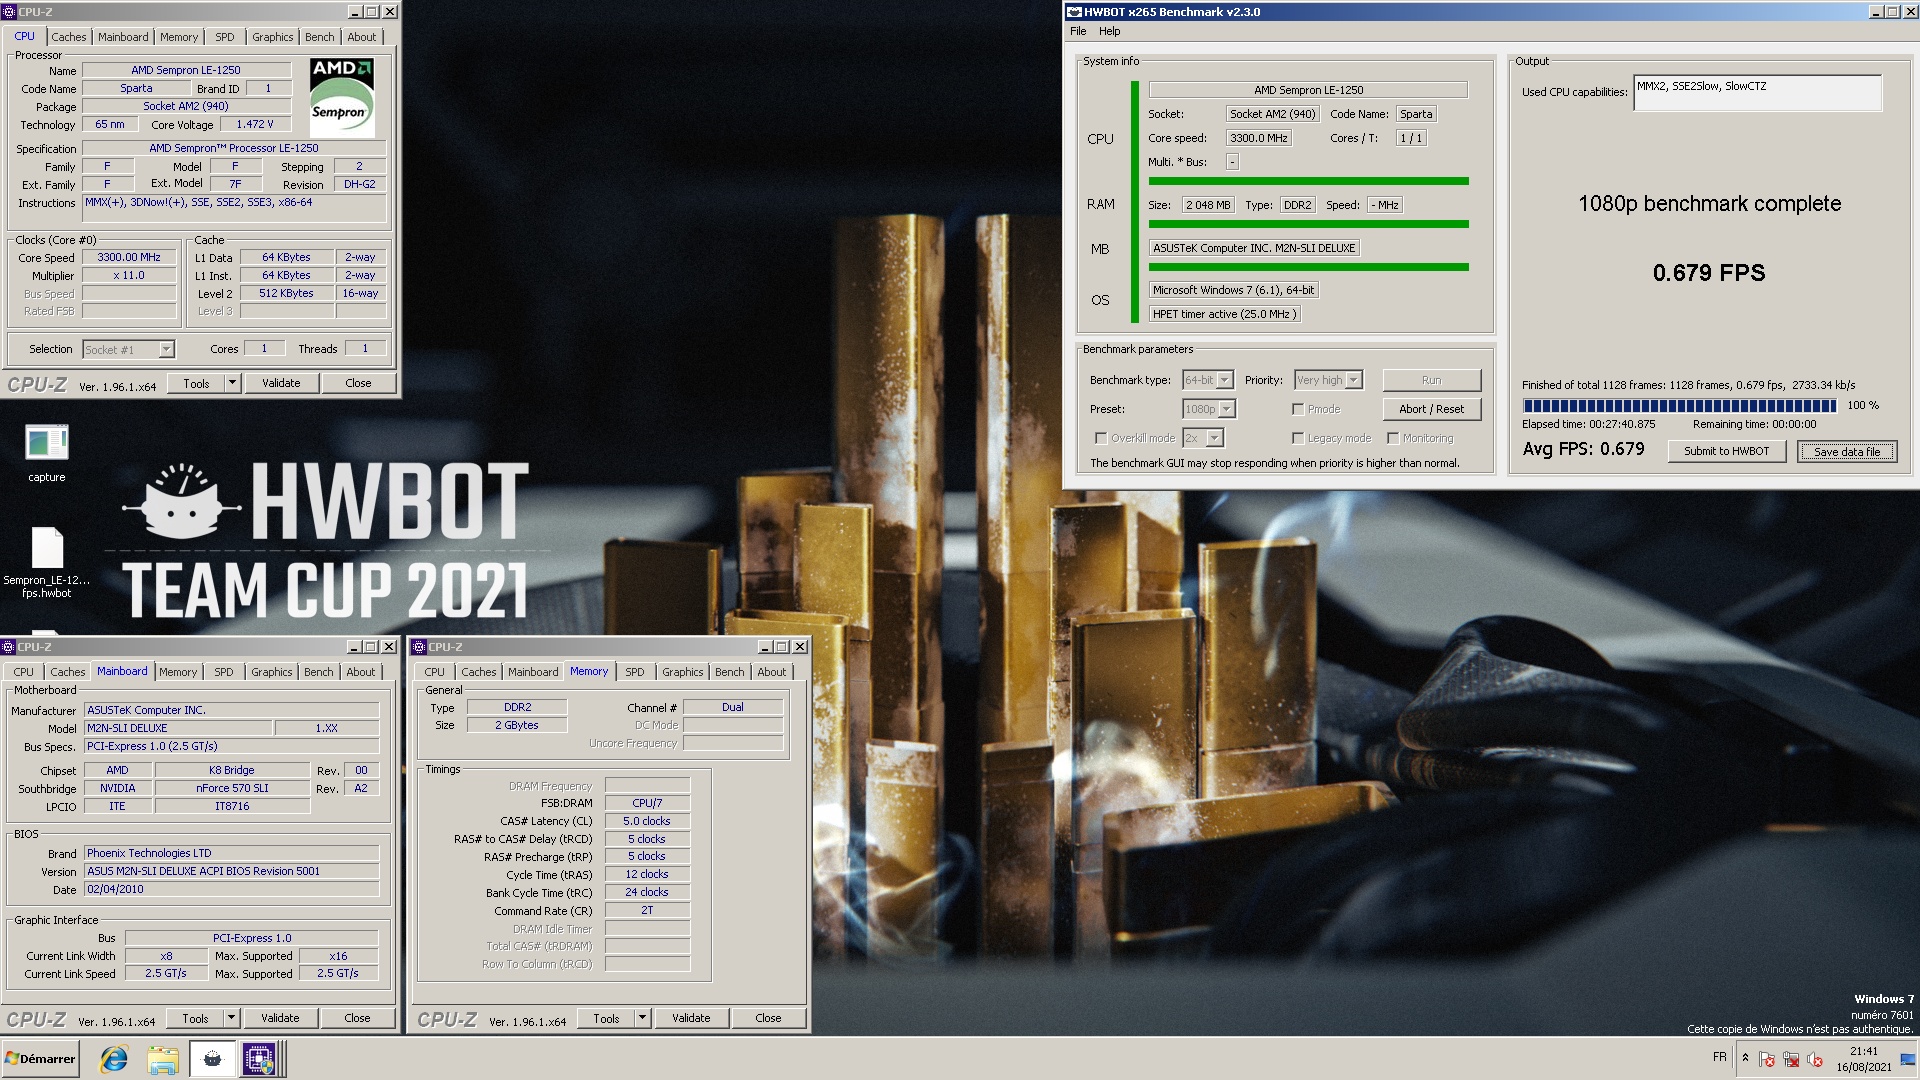Click the green bar under CPU info
Image resolution: width=1920 pixels, height=1080 pixels.
click(x=1308, y=181)
